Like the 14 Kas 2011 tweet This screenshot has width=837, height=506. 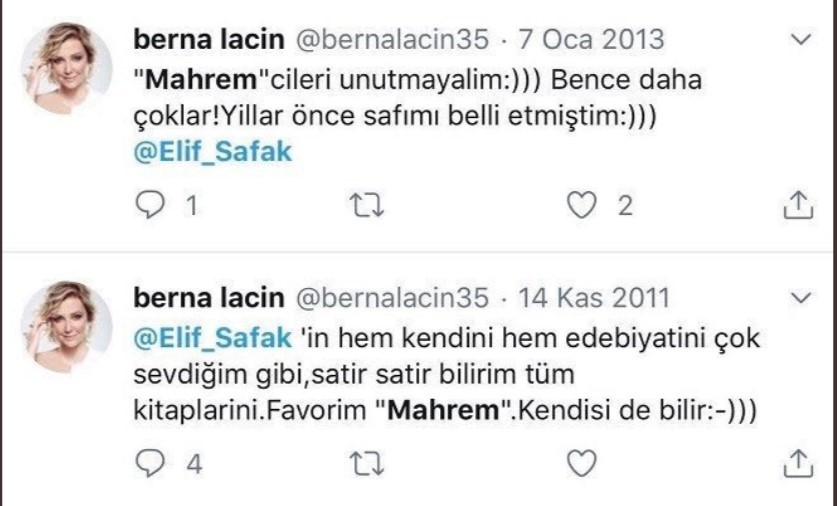coord(581,462)
